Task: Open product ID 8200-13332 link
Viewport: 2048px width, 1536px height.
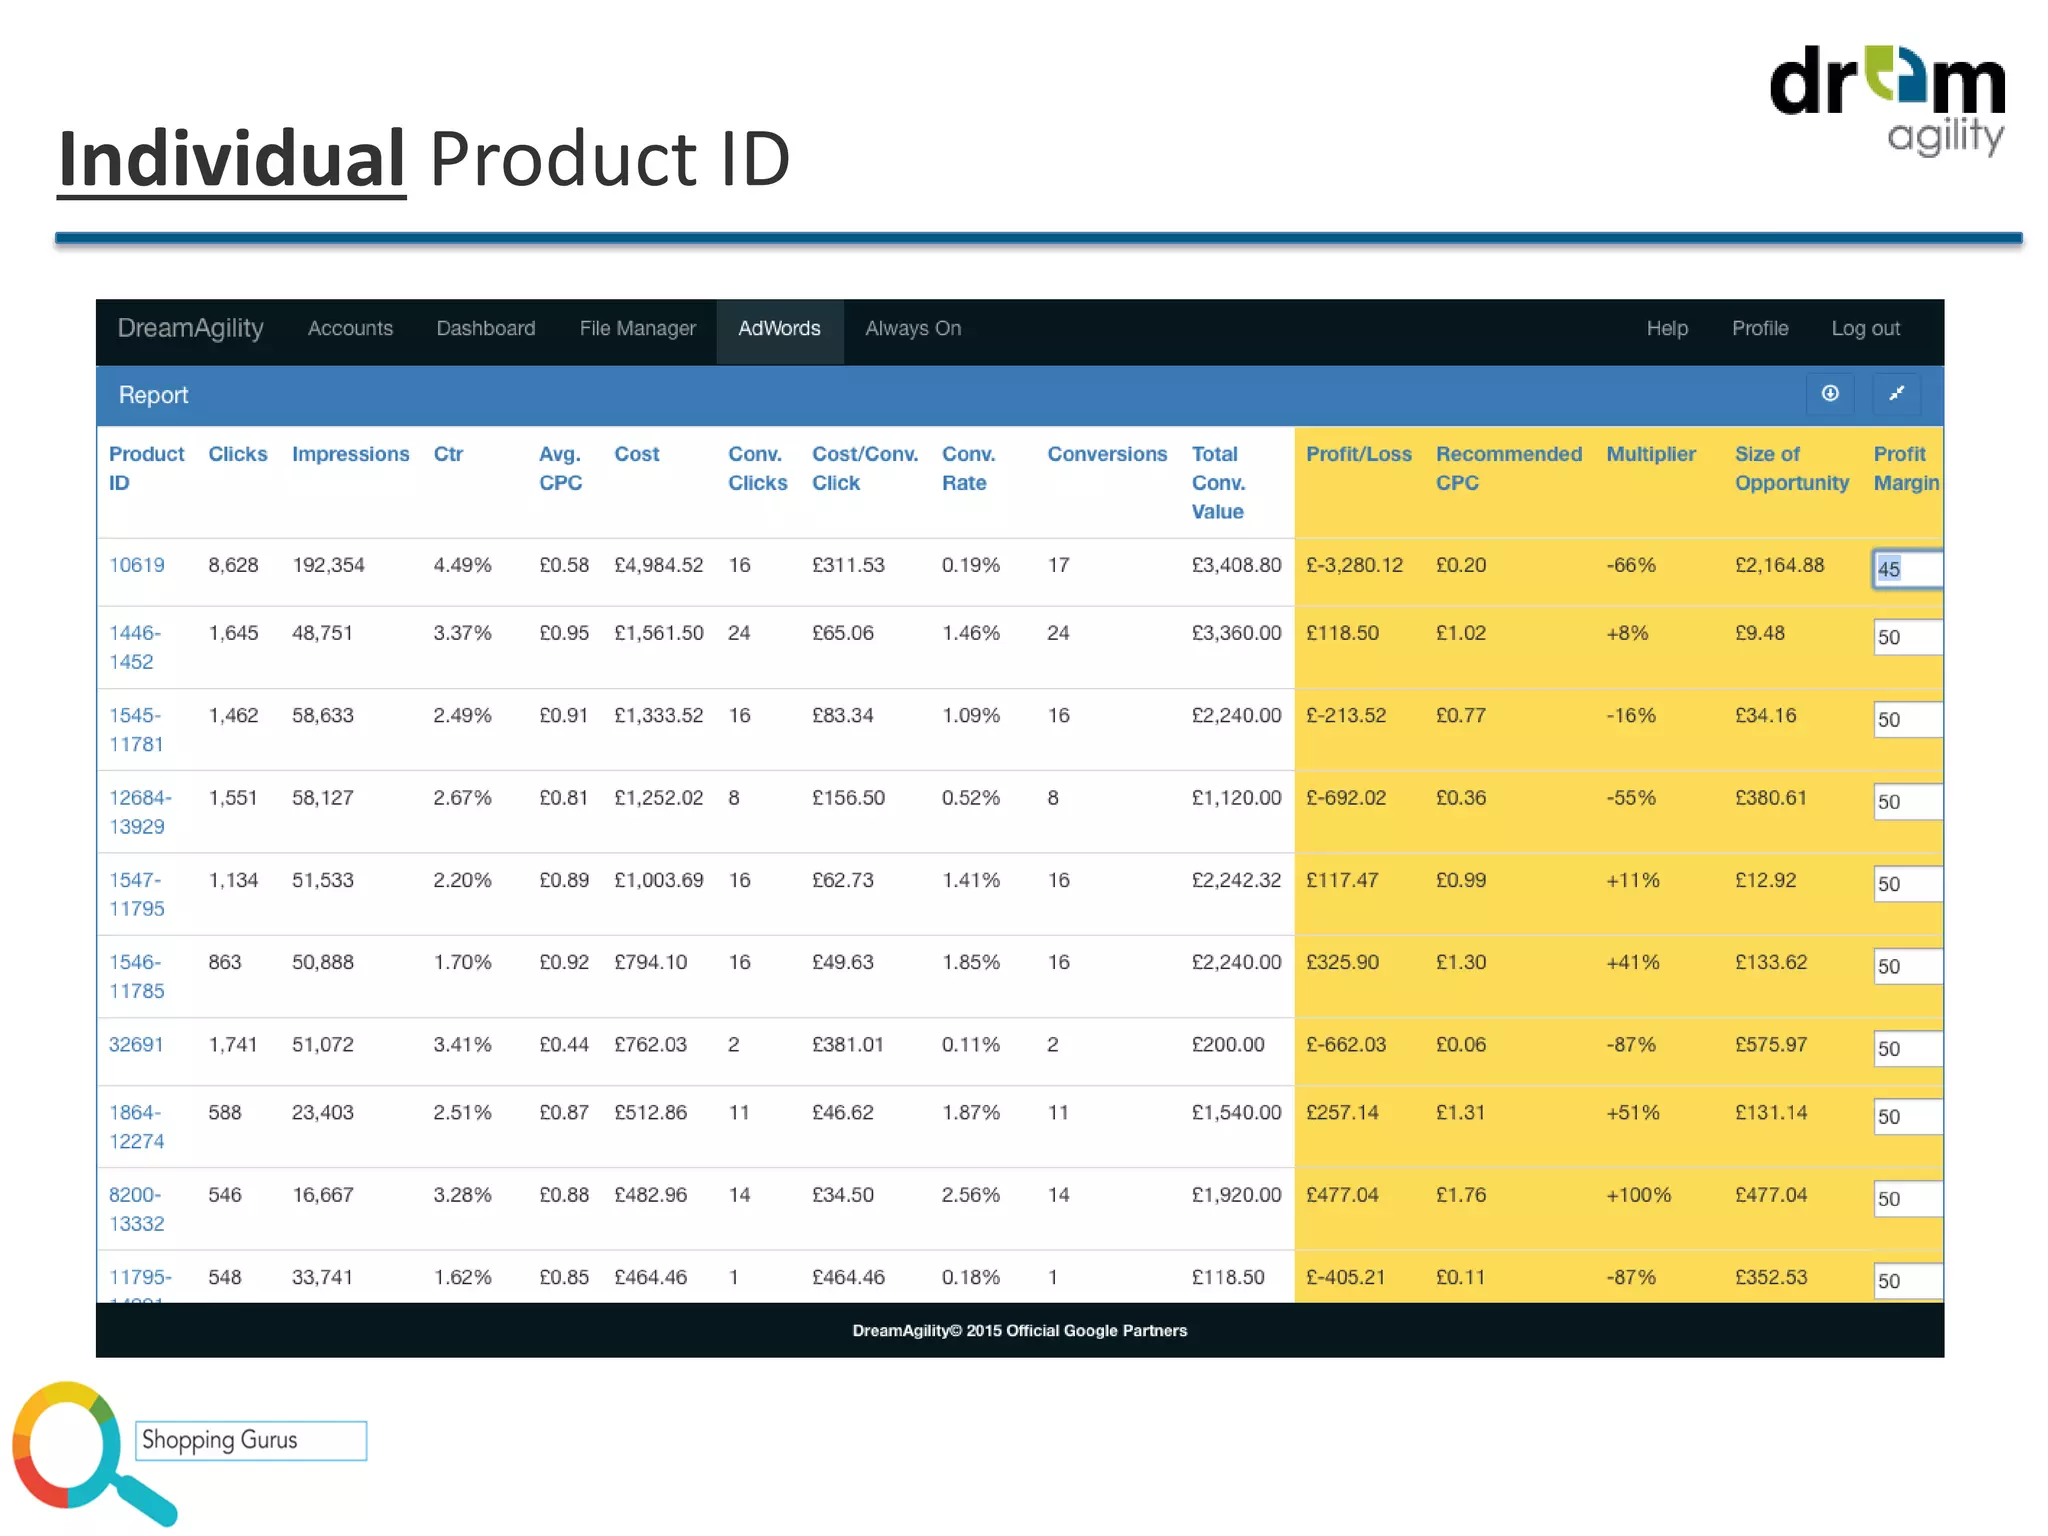Action: click(137, 1208)
